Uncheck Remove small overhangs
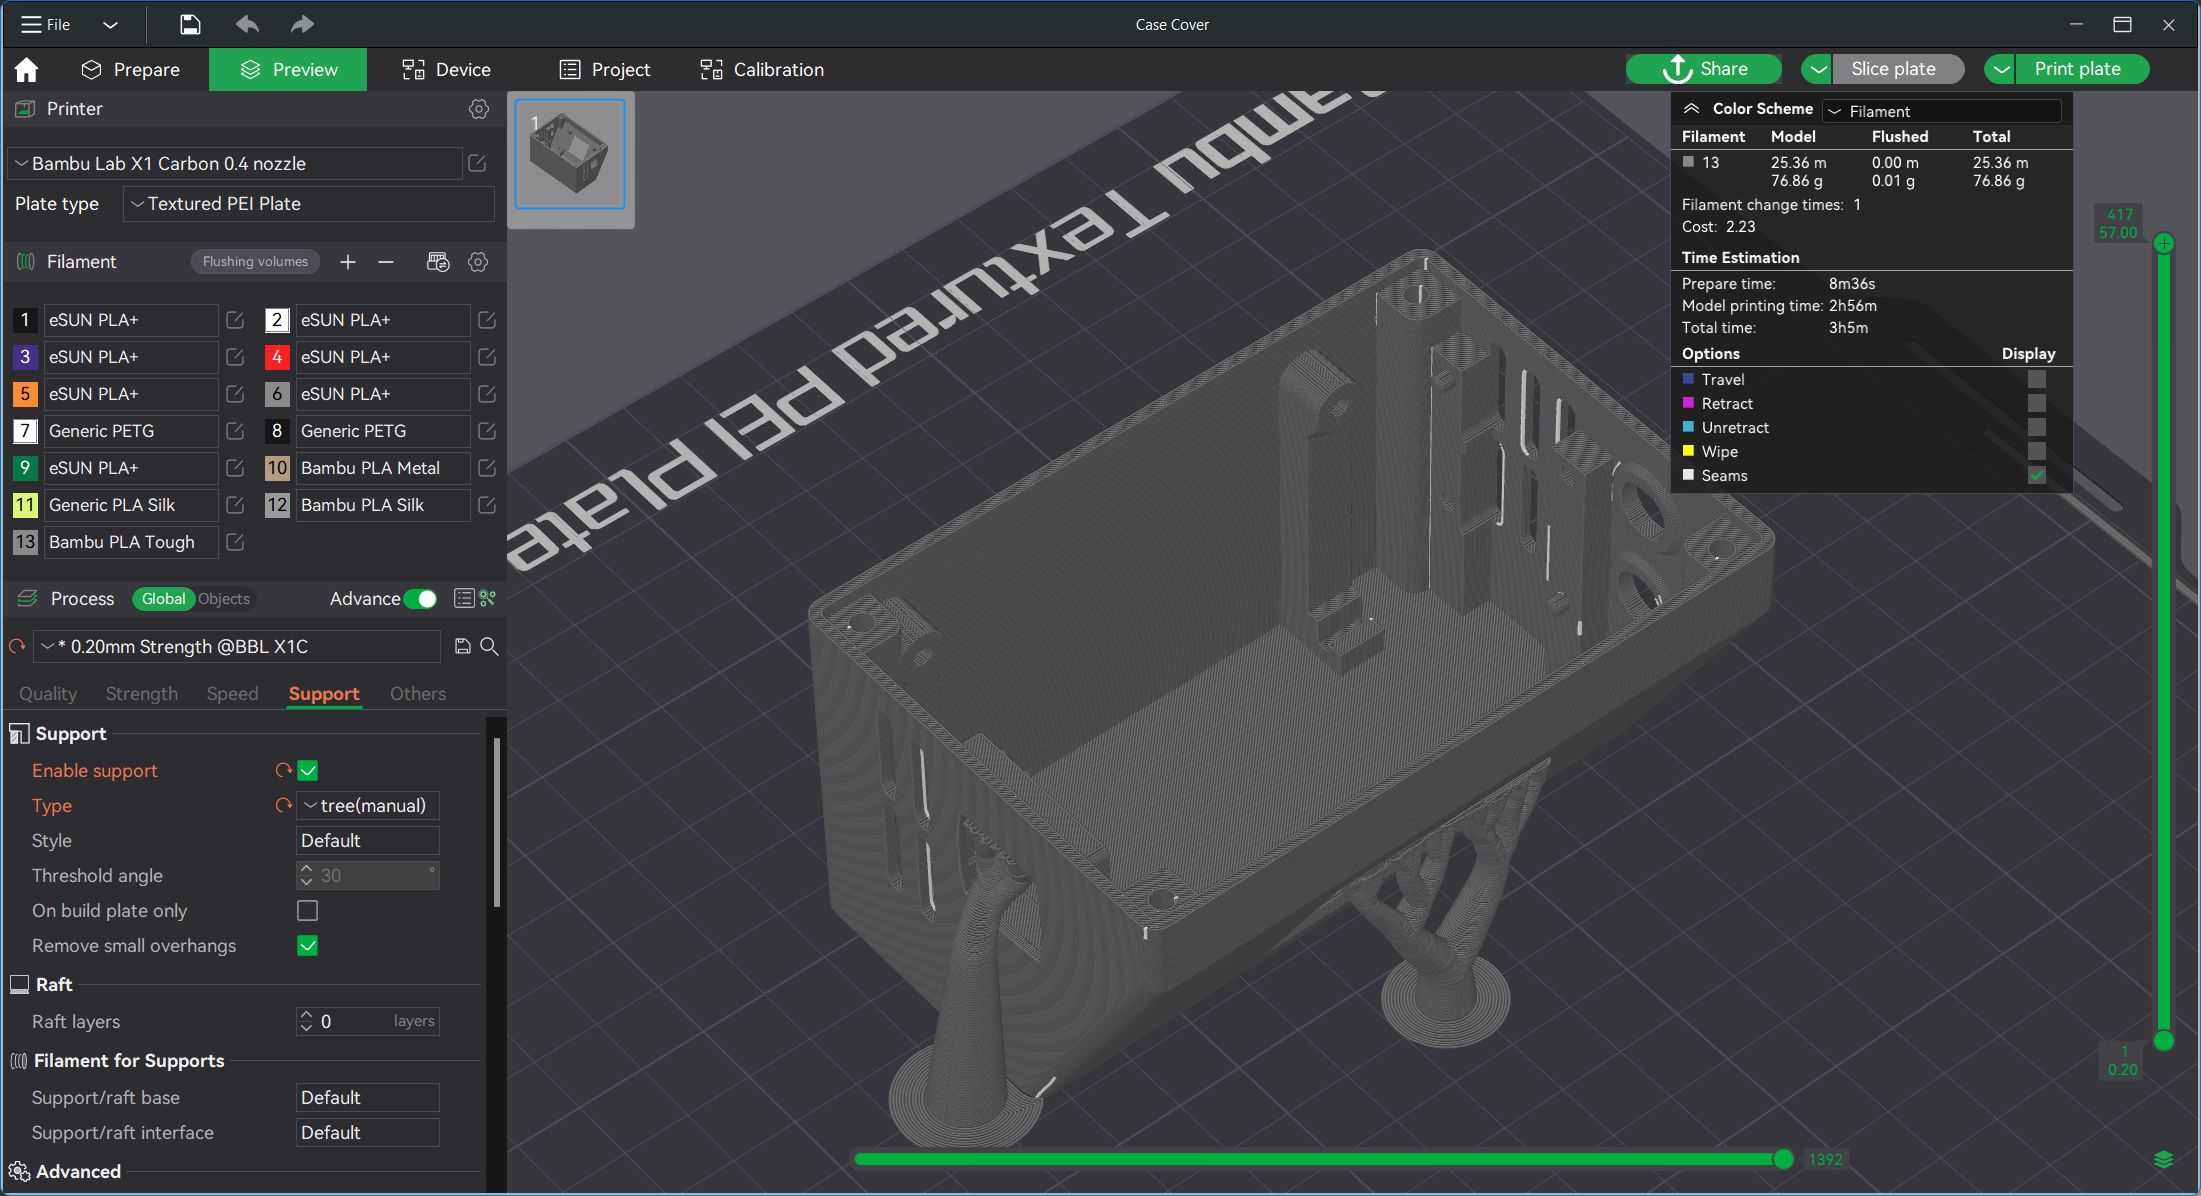The width and height of the screenshot is (2201, 1196). point(308,945)
